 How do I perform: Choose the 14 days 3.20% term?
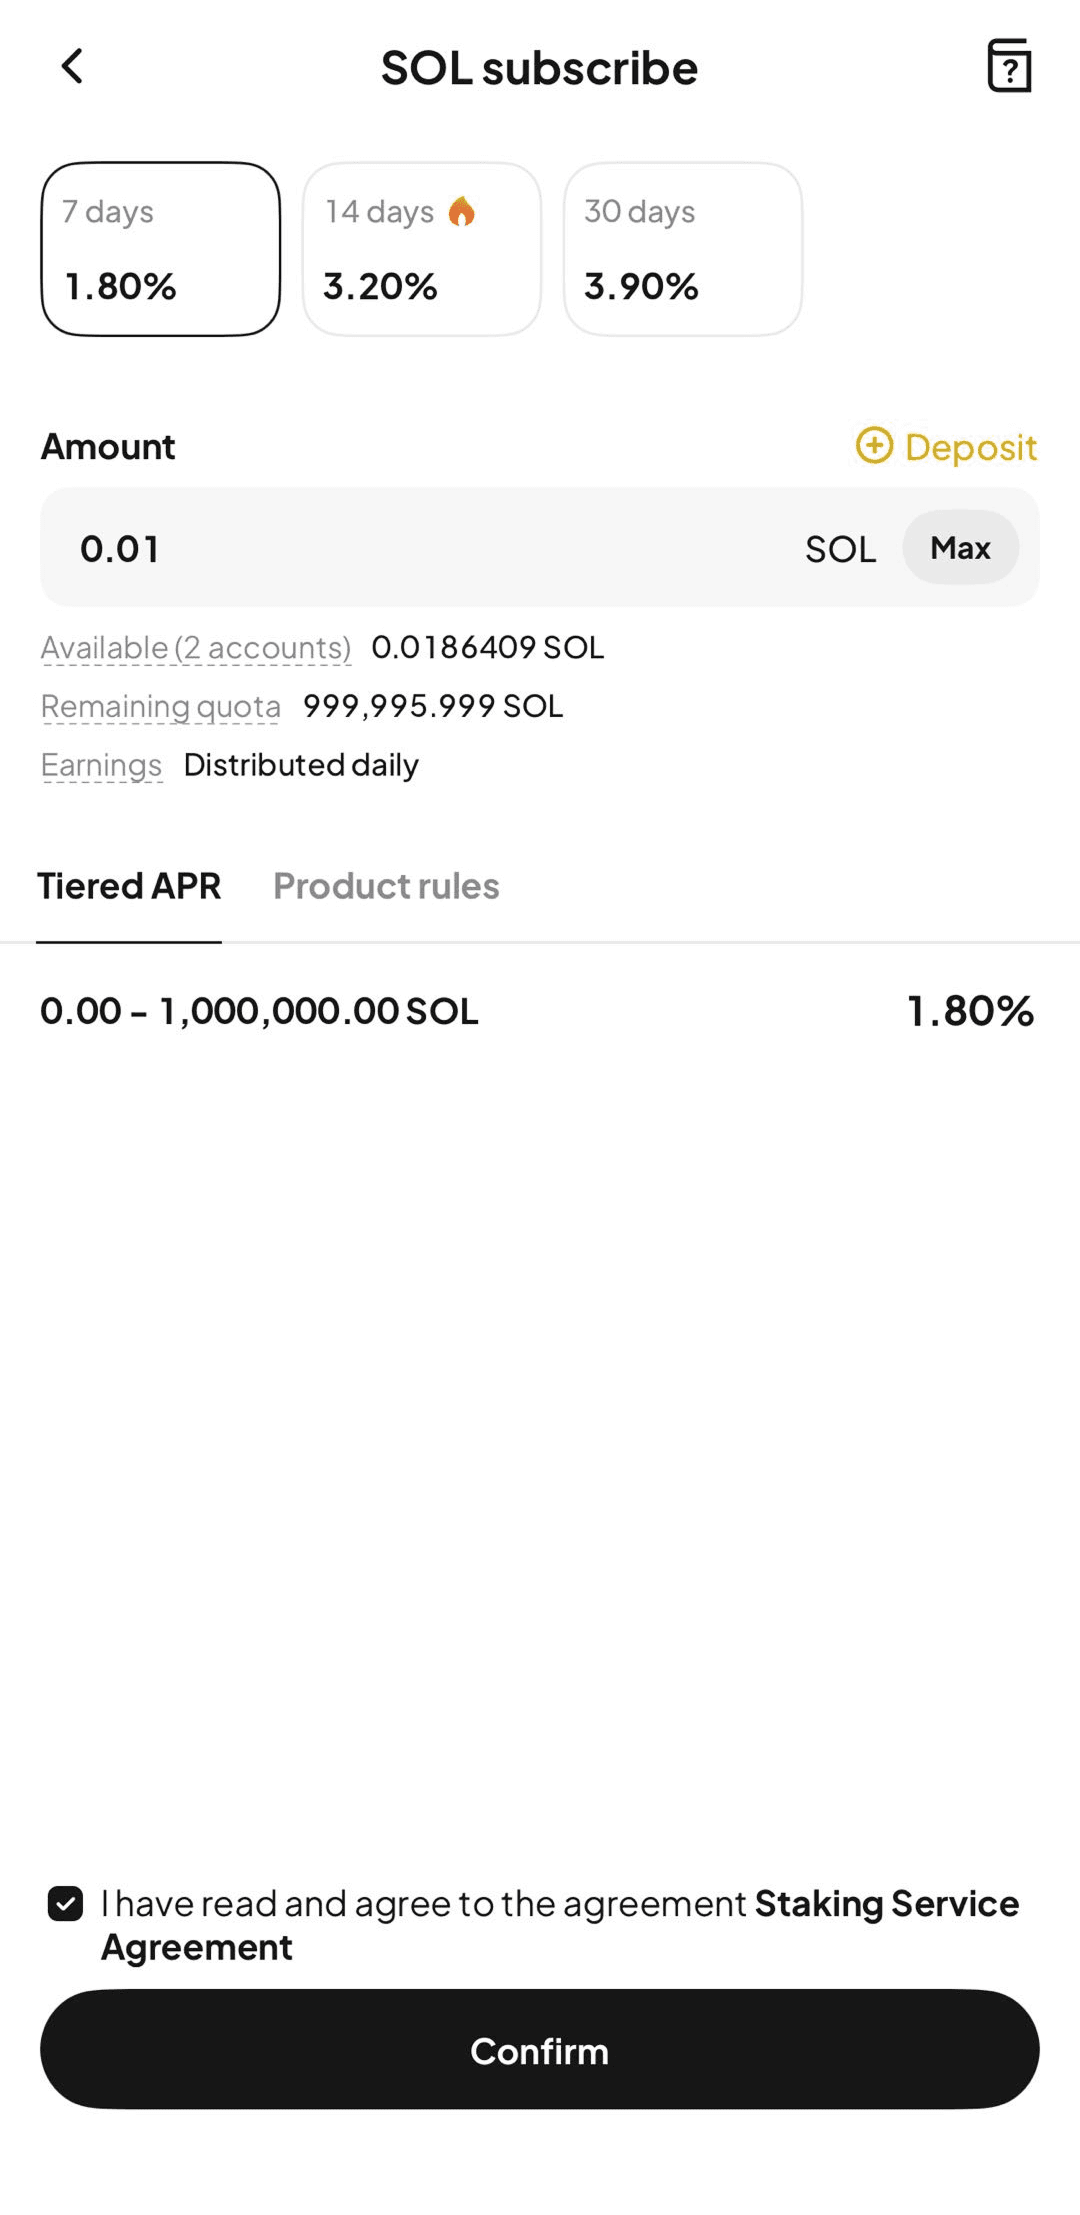(421, 250)
